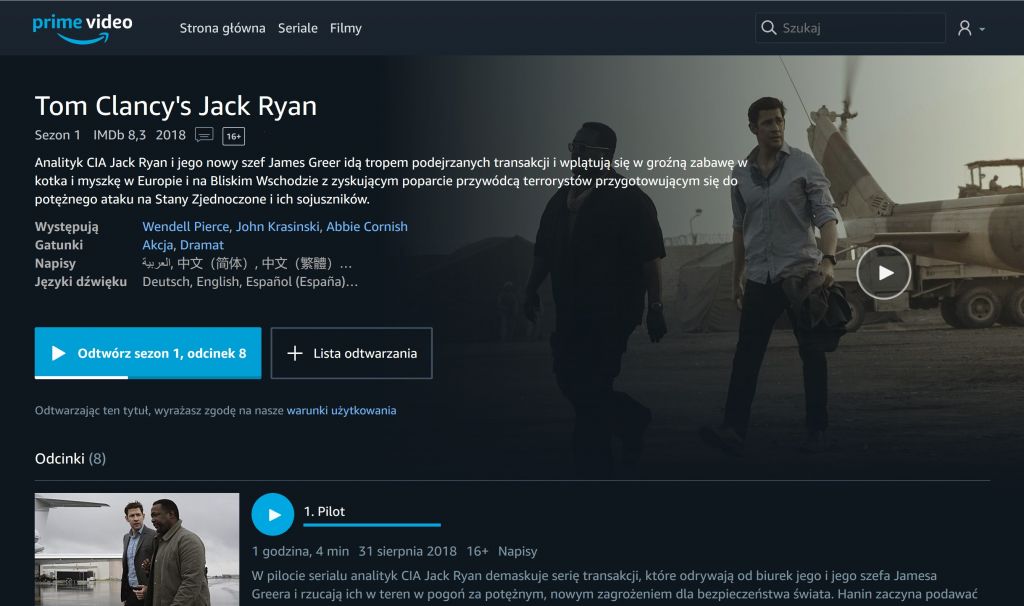Click the Napisy subtitle languages list
This screenshot has height=606, width=1024.
tap(247, 263)
